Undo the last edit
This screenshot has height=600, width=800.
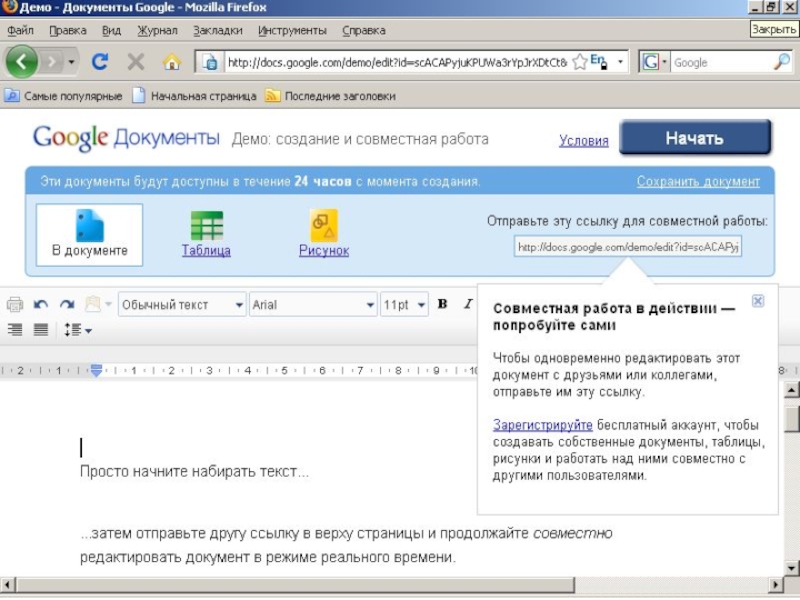click(41, 305)
